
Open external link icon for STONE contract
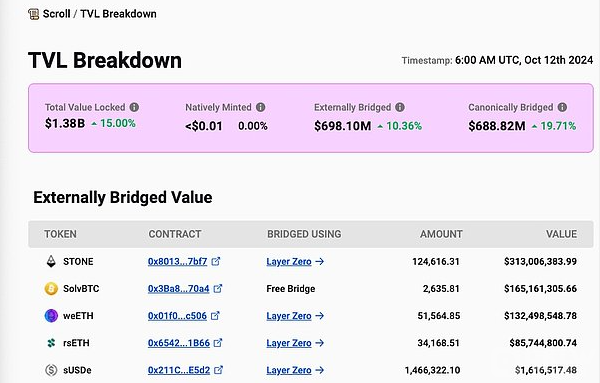pos(216,261)
